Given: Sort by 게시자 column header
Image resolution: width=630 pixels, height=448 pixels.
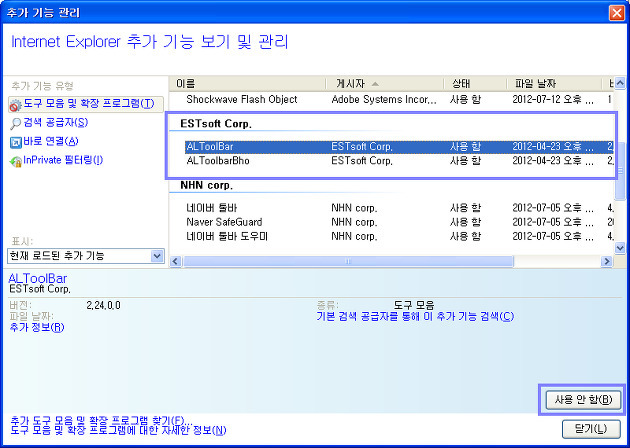Looking at the screenshot, I should pos(385,84).
